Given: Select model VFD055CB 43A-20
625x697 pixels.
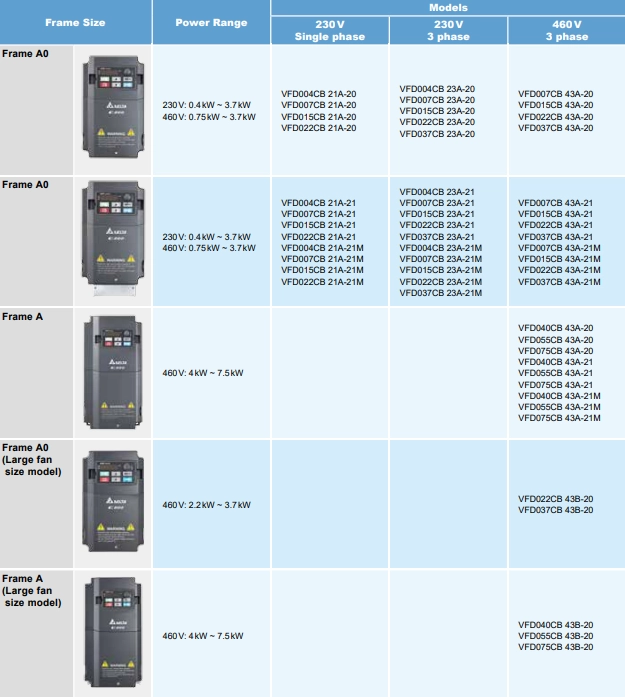Looking at the screenshot, I should click(555, 340).
